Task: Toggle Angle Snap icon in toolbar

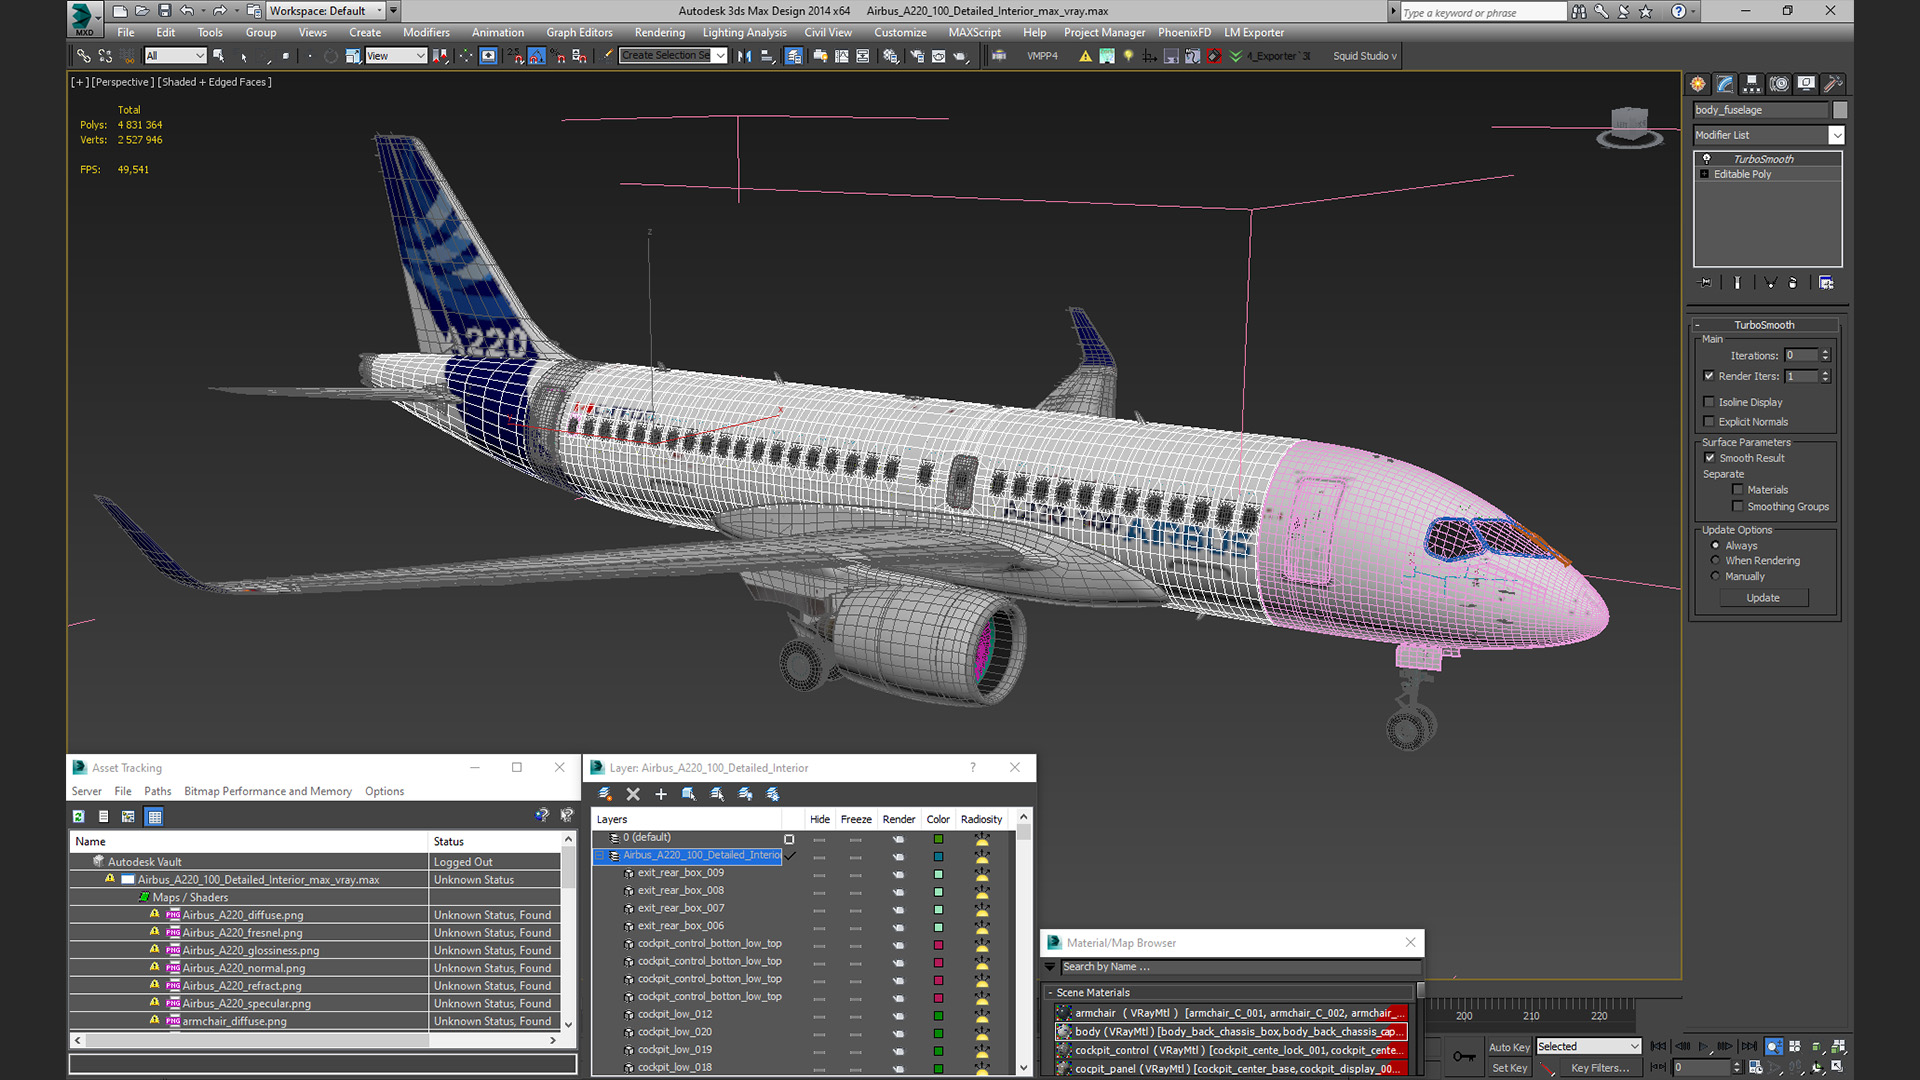Action: [x=537, y=56]
